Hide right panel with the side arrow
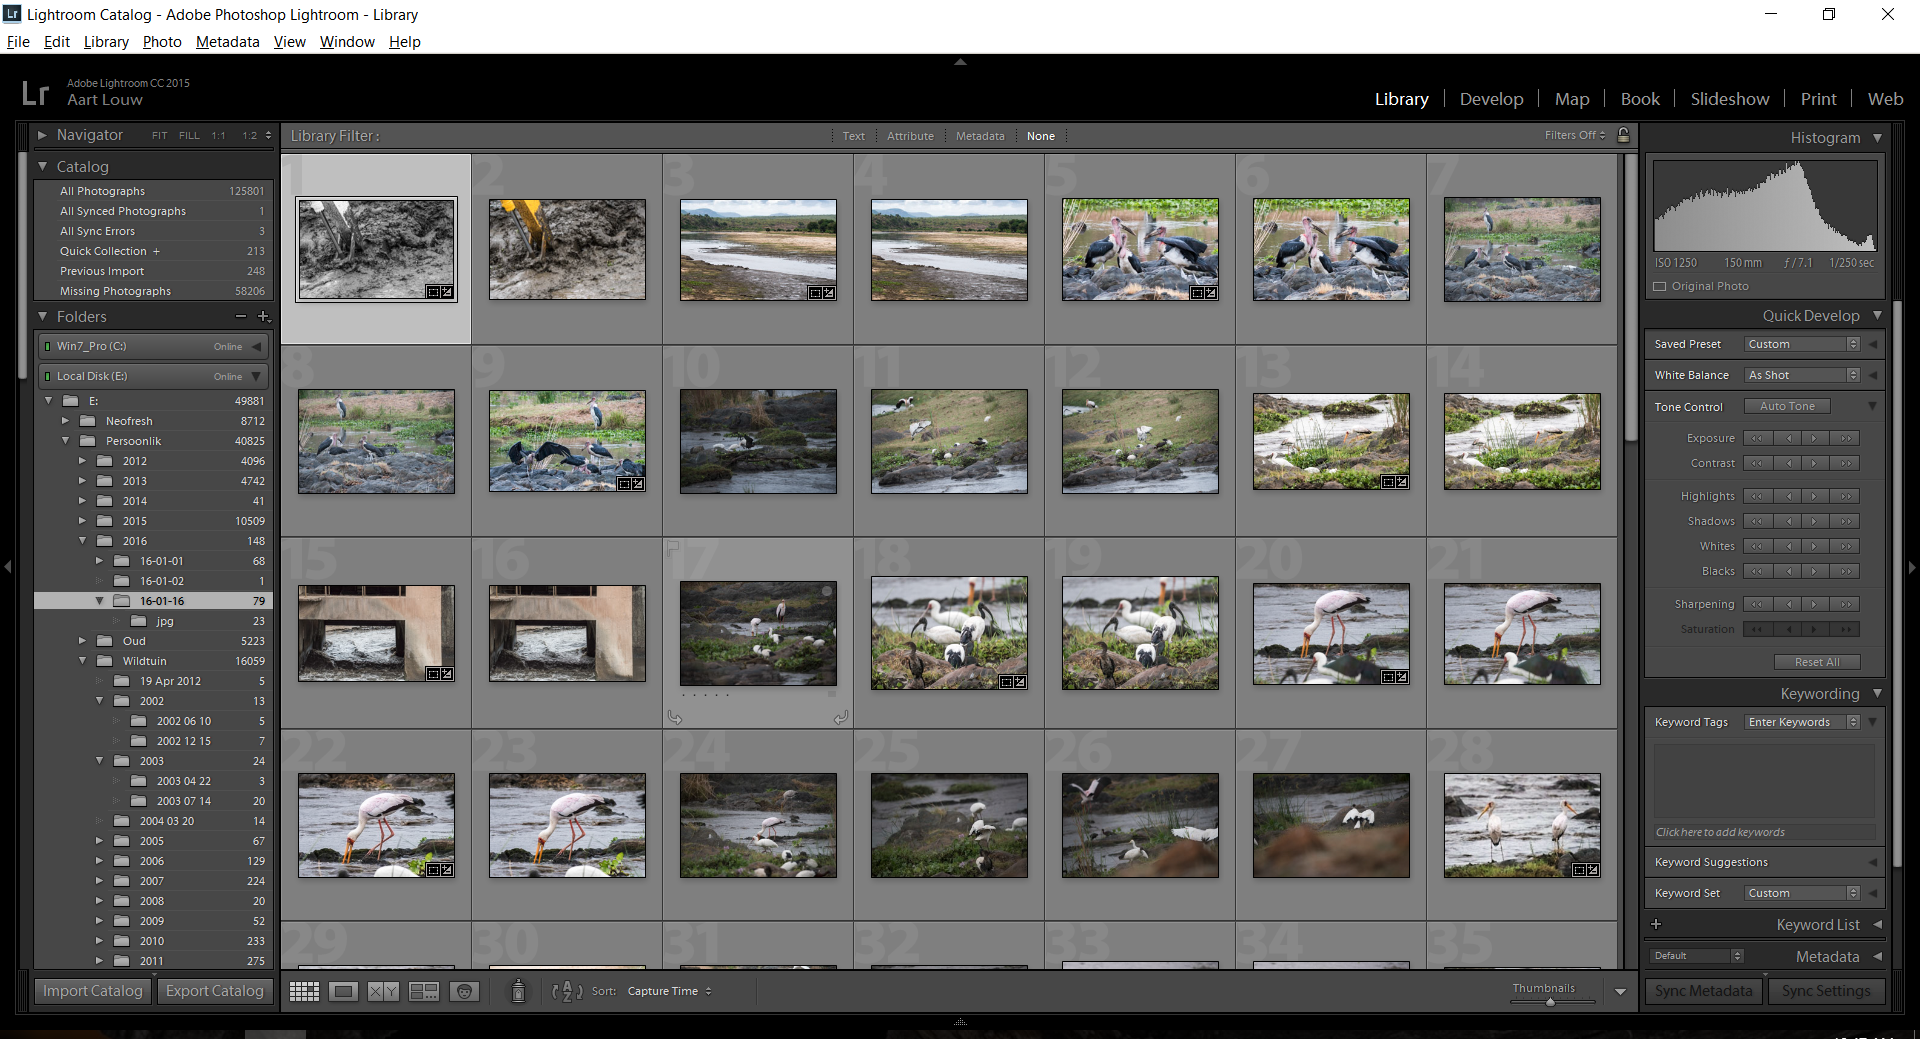1920x1039 pixels. pyautogui.click(x=1912, y=567)
